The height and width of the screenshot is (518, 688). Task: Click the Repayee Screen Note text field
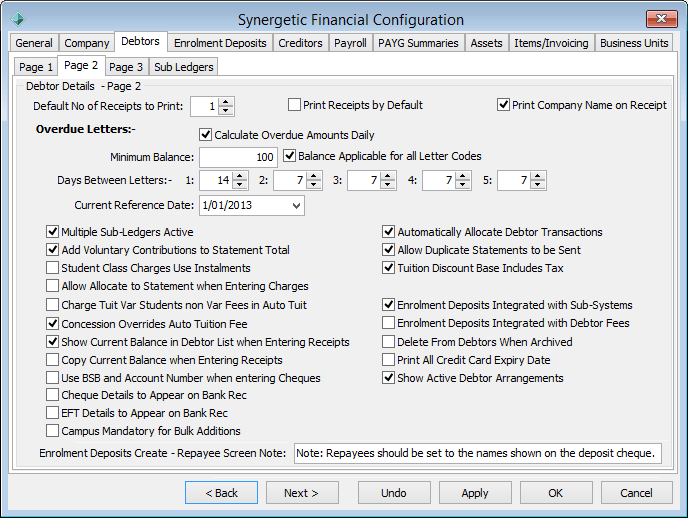point(478,453)
